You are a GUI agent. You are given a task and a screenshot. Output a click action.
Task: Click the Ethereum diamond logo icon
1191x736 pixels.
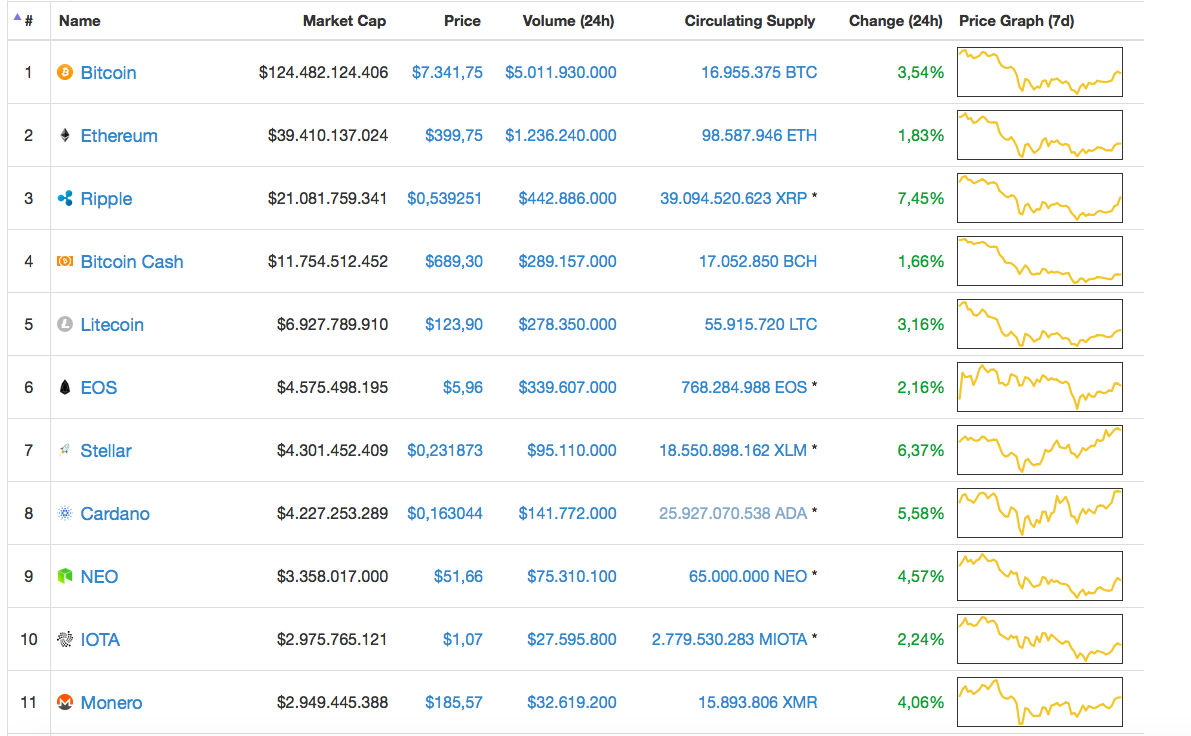pos(65,136)
